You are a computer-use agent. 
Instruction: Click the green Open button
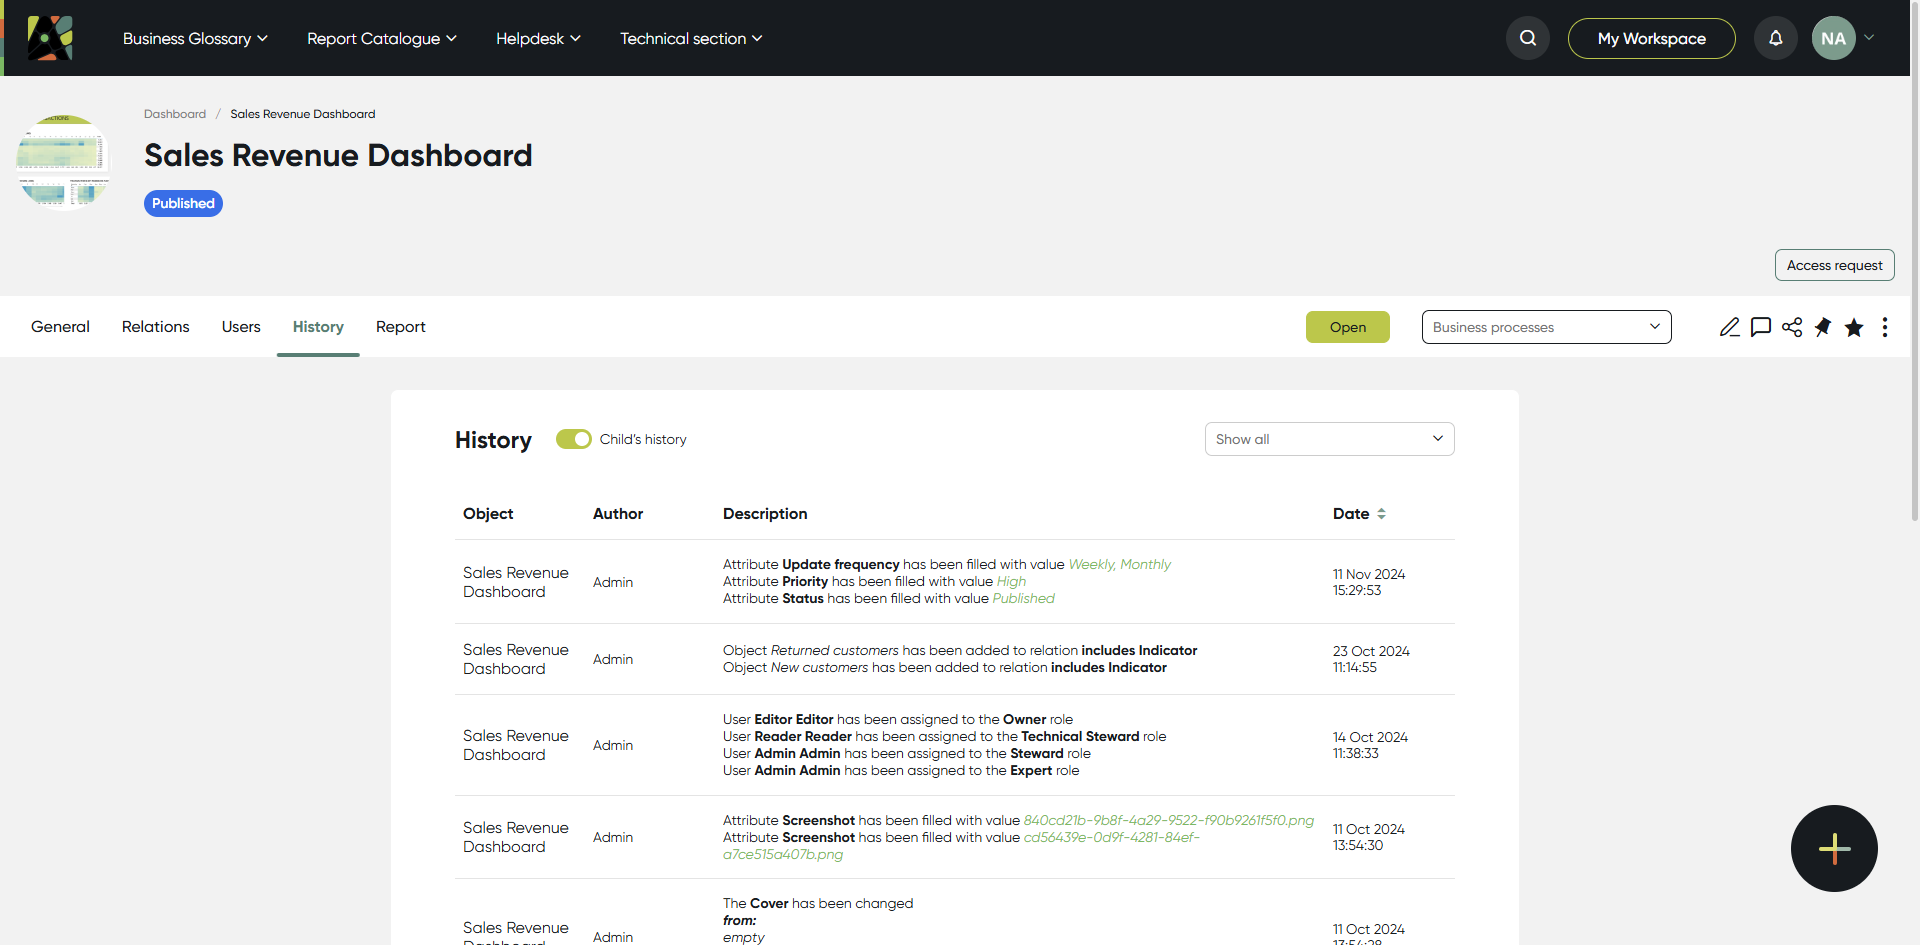pyautogui.click(x=1347, y=327)
